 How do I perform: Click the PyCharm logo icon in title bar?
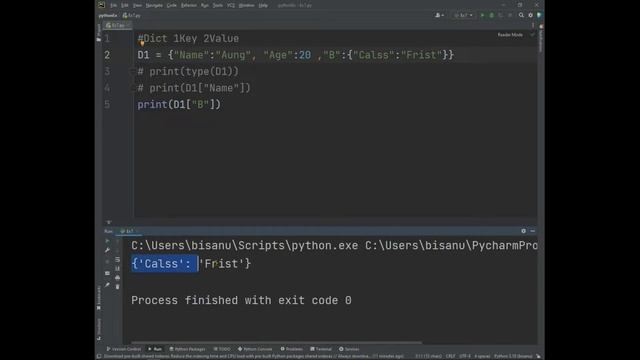click(x=101, y=5)
